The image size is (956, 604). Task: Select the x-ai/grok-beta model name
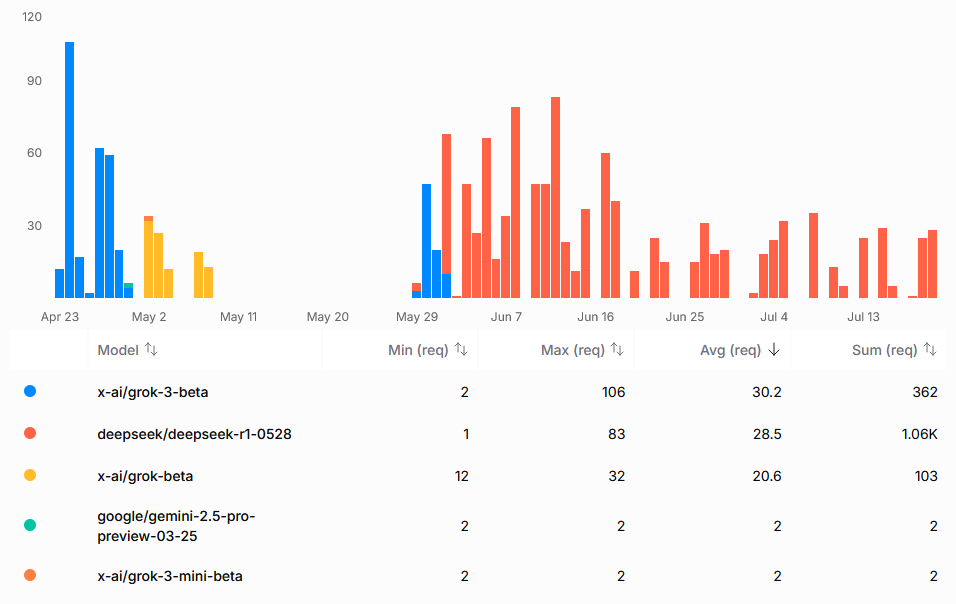(145, 476)
